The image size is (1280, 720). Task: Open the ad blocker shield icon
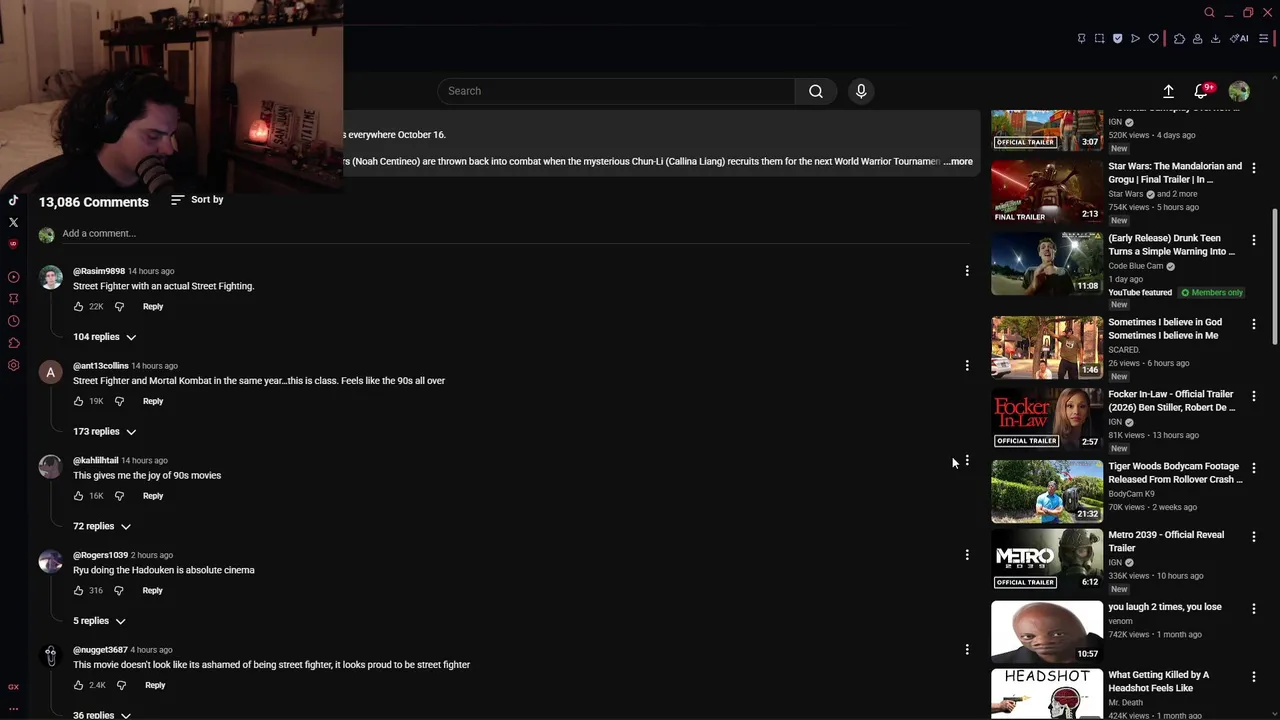(1117, 39)
